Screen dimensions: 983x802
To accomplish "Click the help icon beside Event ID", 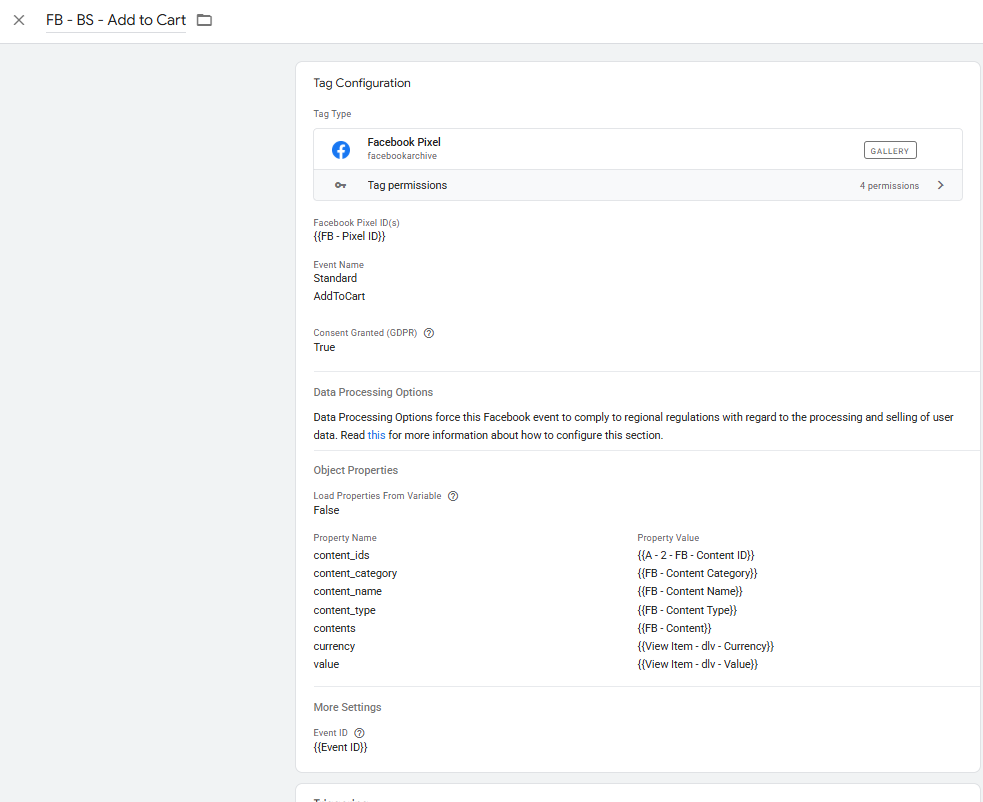I will coord(360,733).
